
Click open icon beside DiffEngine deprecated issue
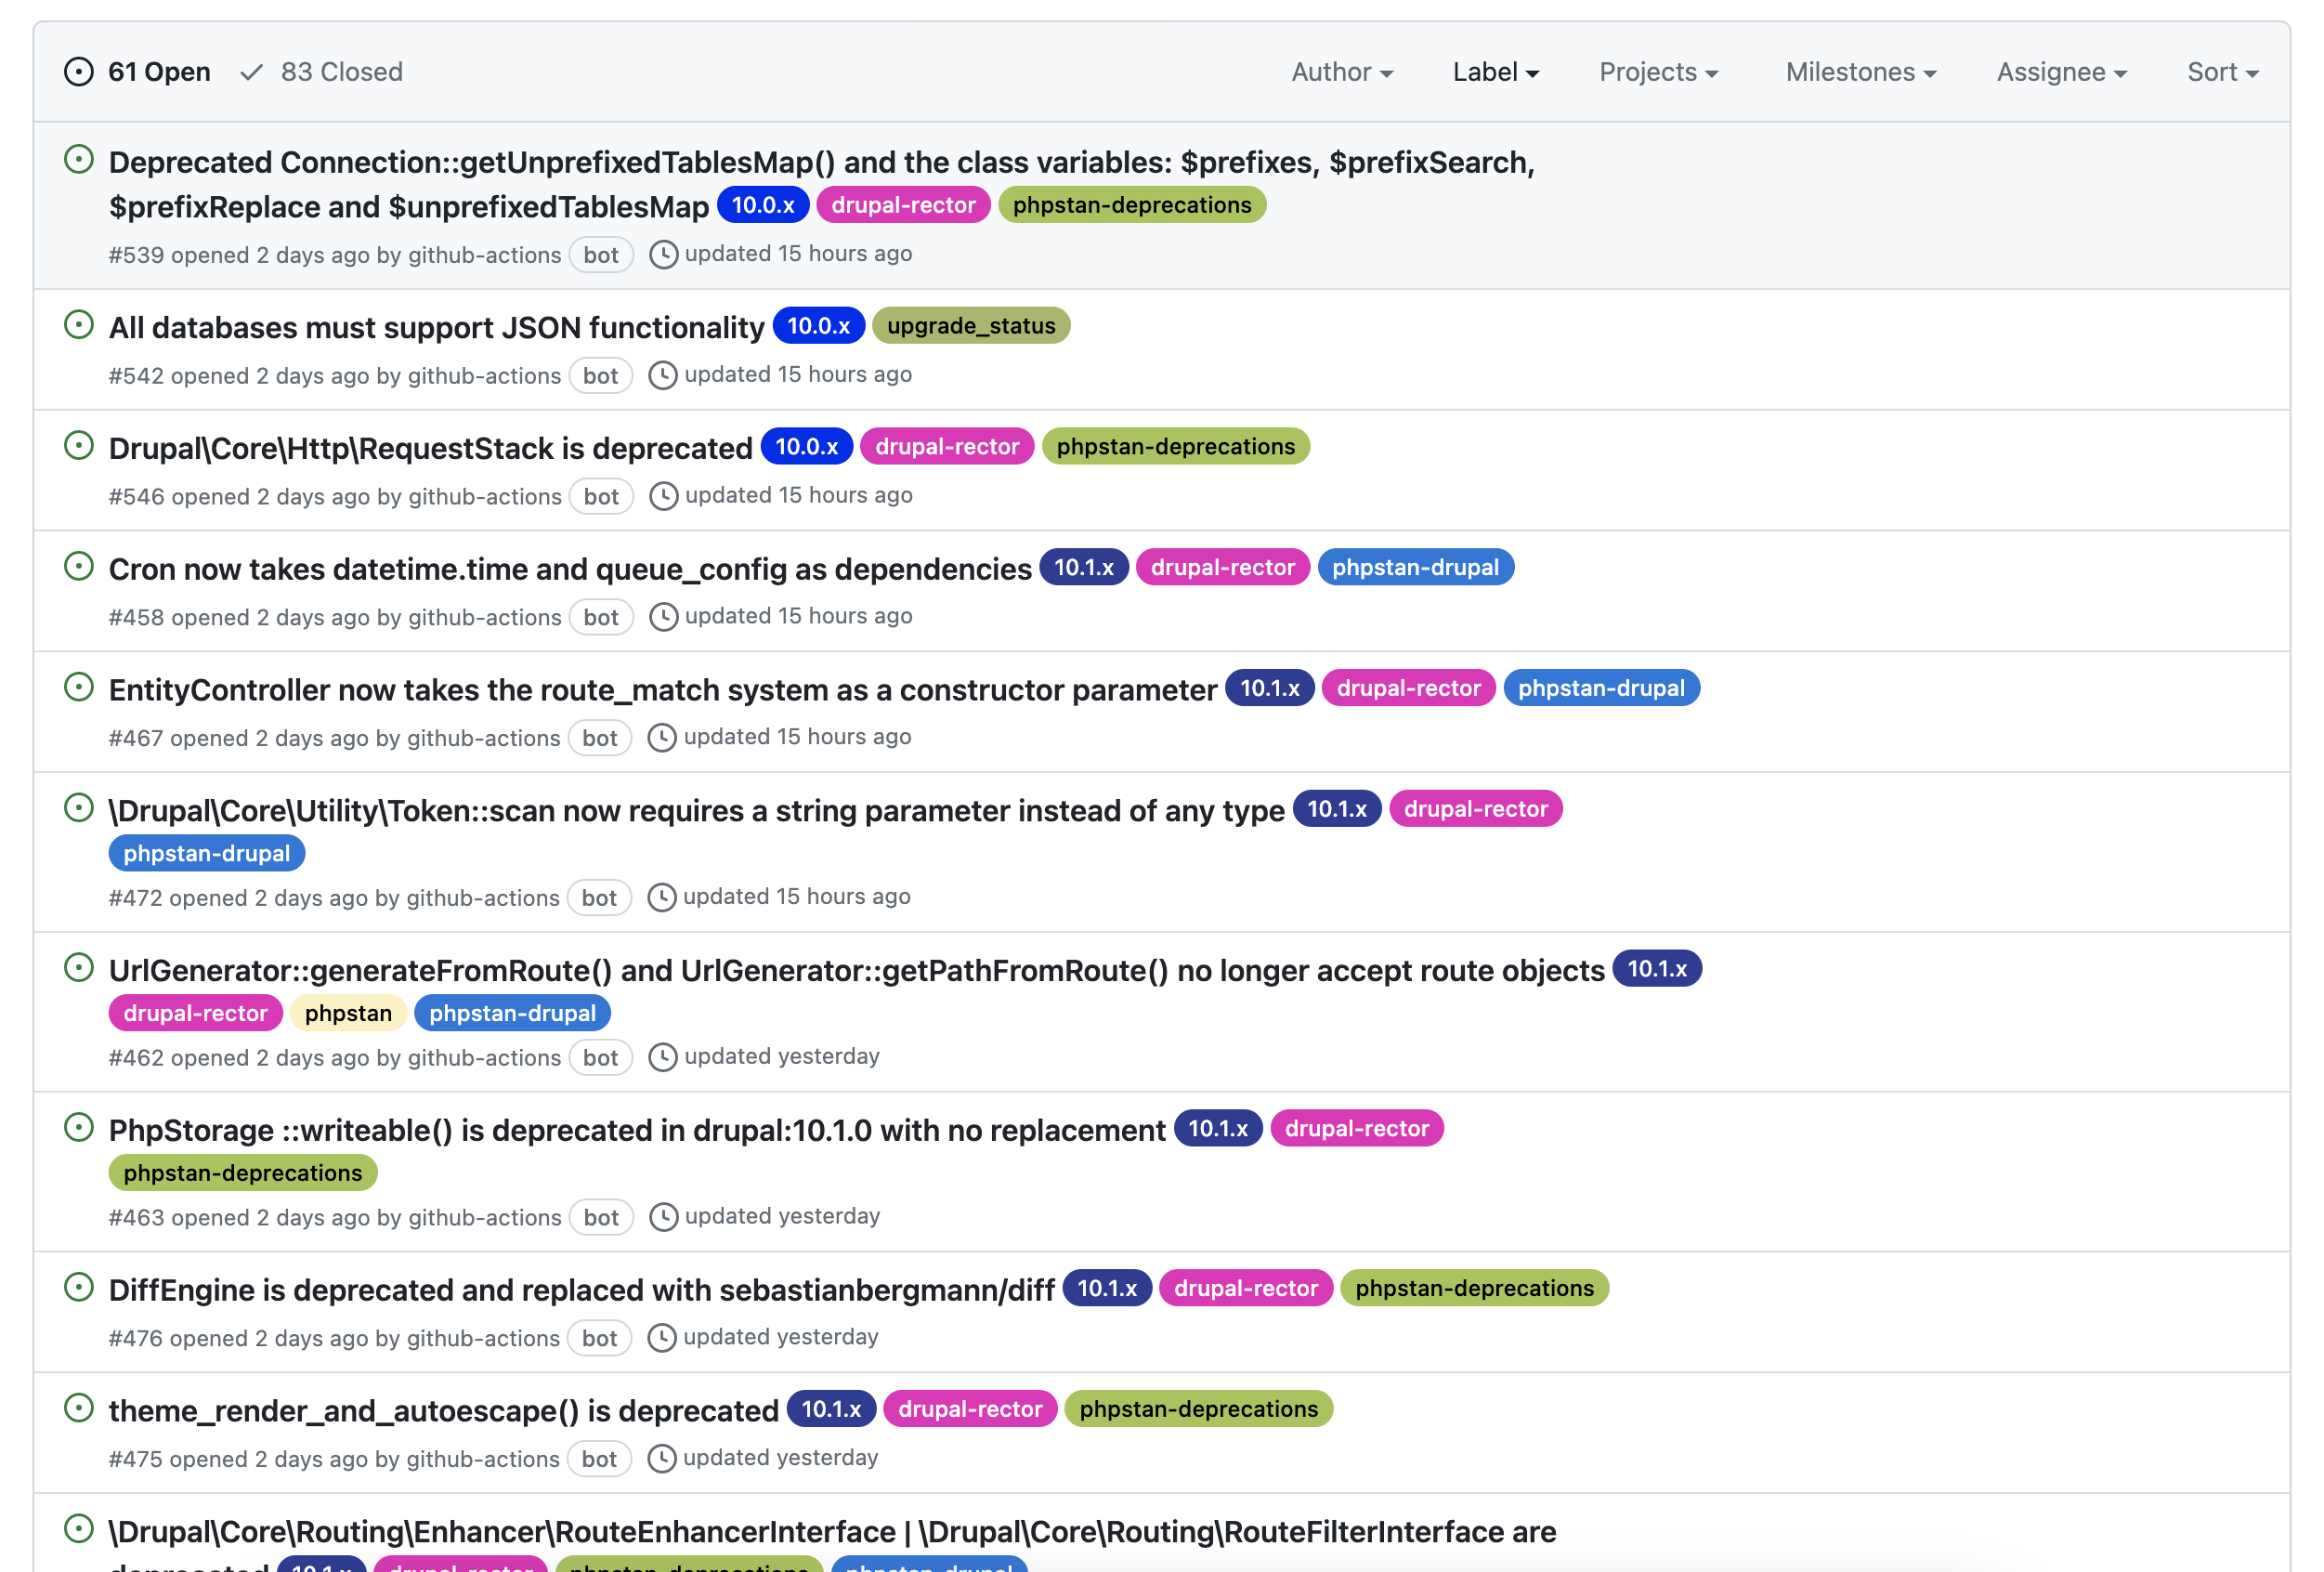coord(78,1287)
